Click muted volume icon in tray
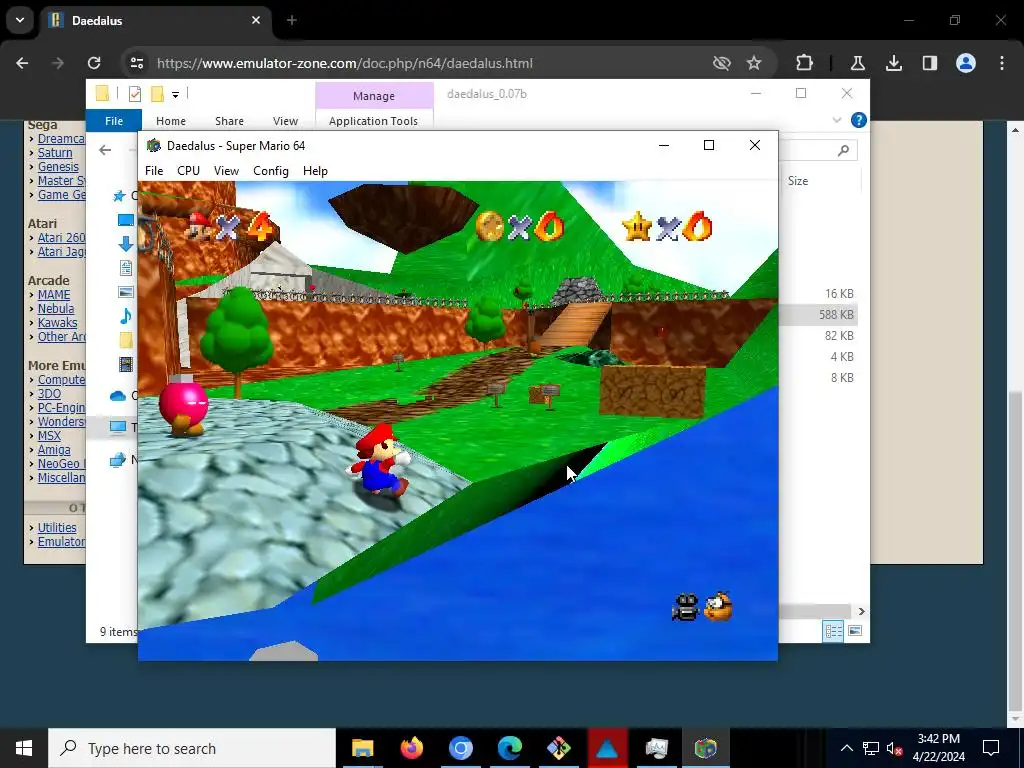 coord(894,748)
